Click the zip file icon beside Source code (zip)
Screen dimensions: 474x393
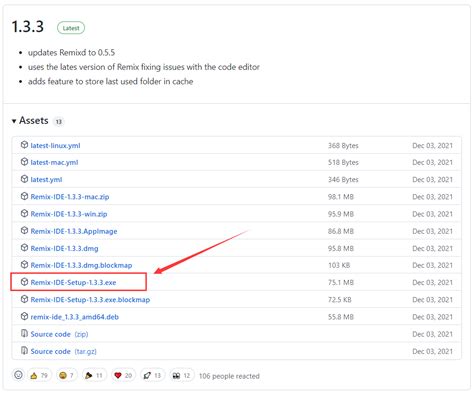click(x=24, y=333)
